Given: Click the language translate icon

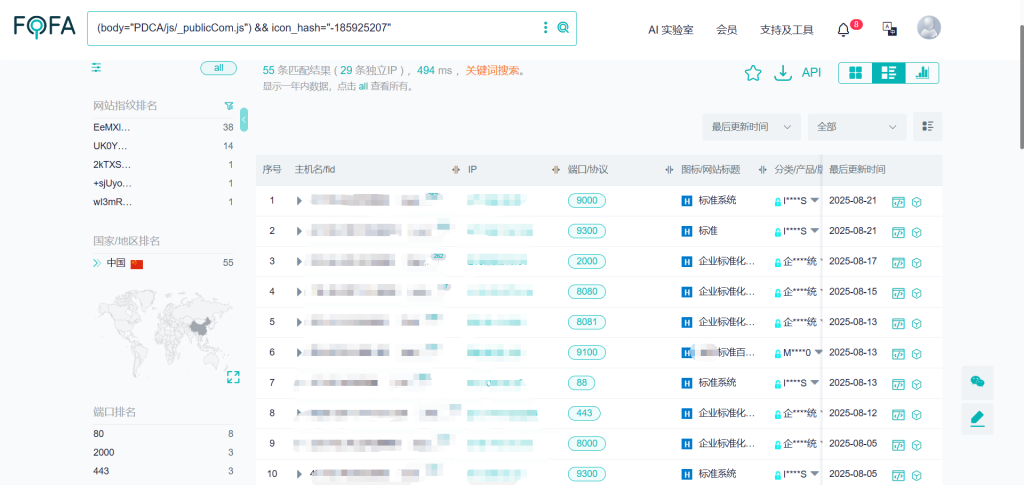Looking at the screenshot, I should tap(888, 29).
